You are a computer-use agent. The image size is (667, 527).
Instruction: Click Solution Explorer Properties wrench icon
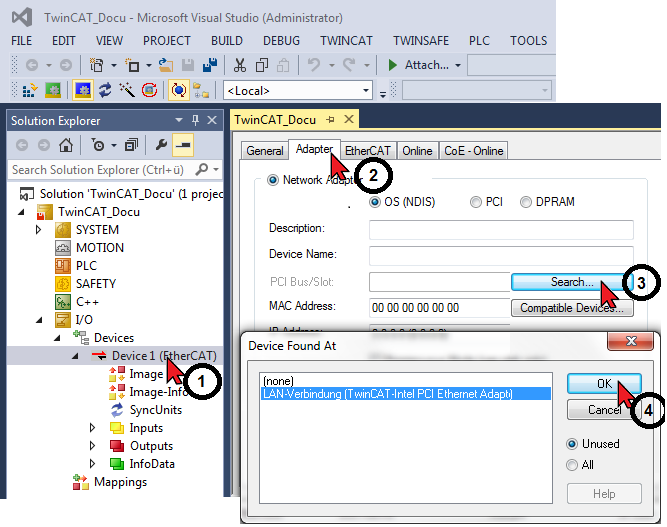tap(161, 145)
